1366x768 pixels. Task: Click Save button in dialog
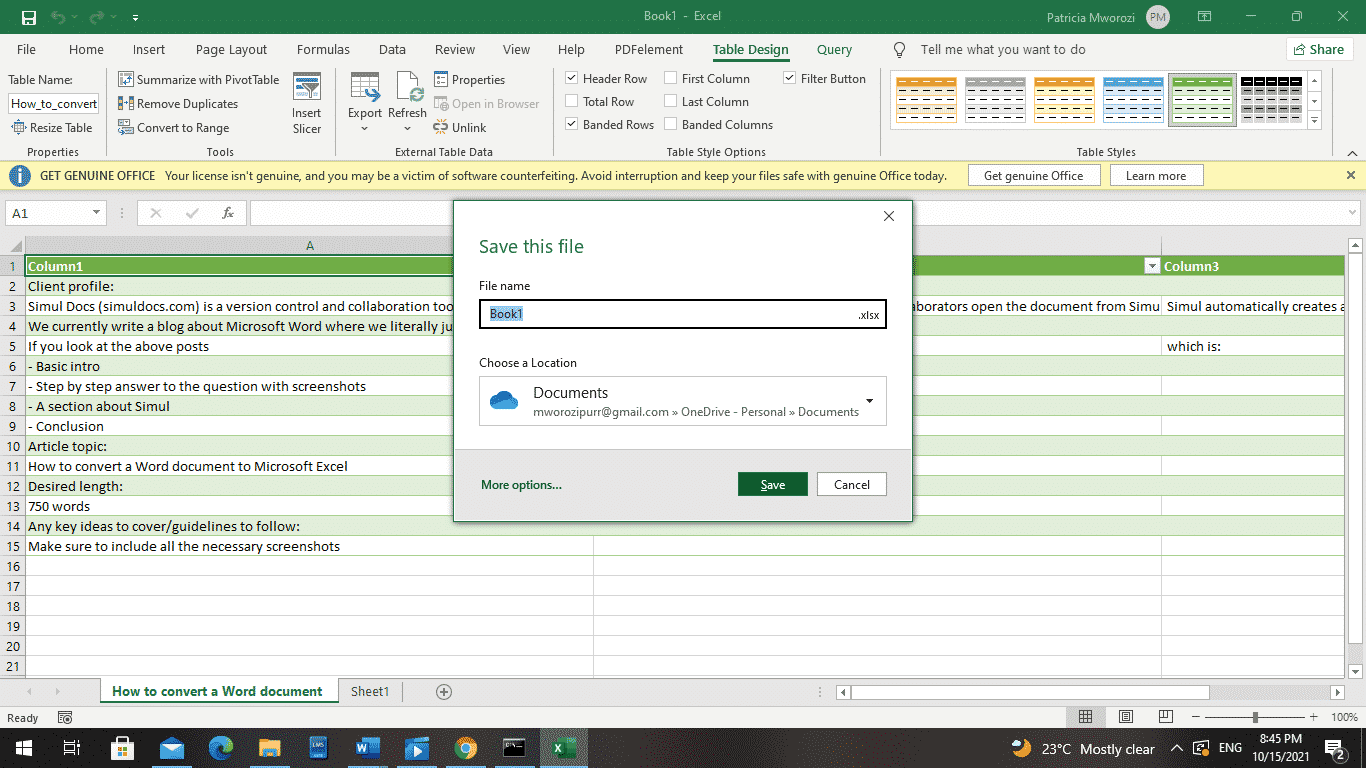point(773,484)
